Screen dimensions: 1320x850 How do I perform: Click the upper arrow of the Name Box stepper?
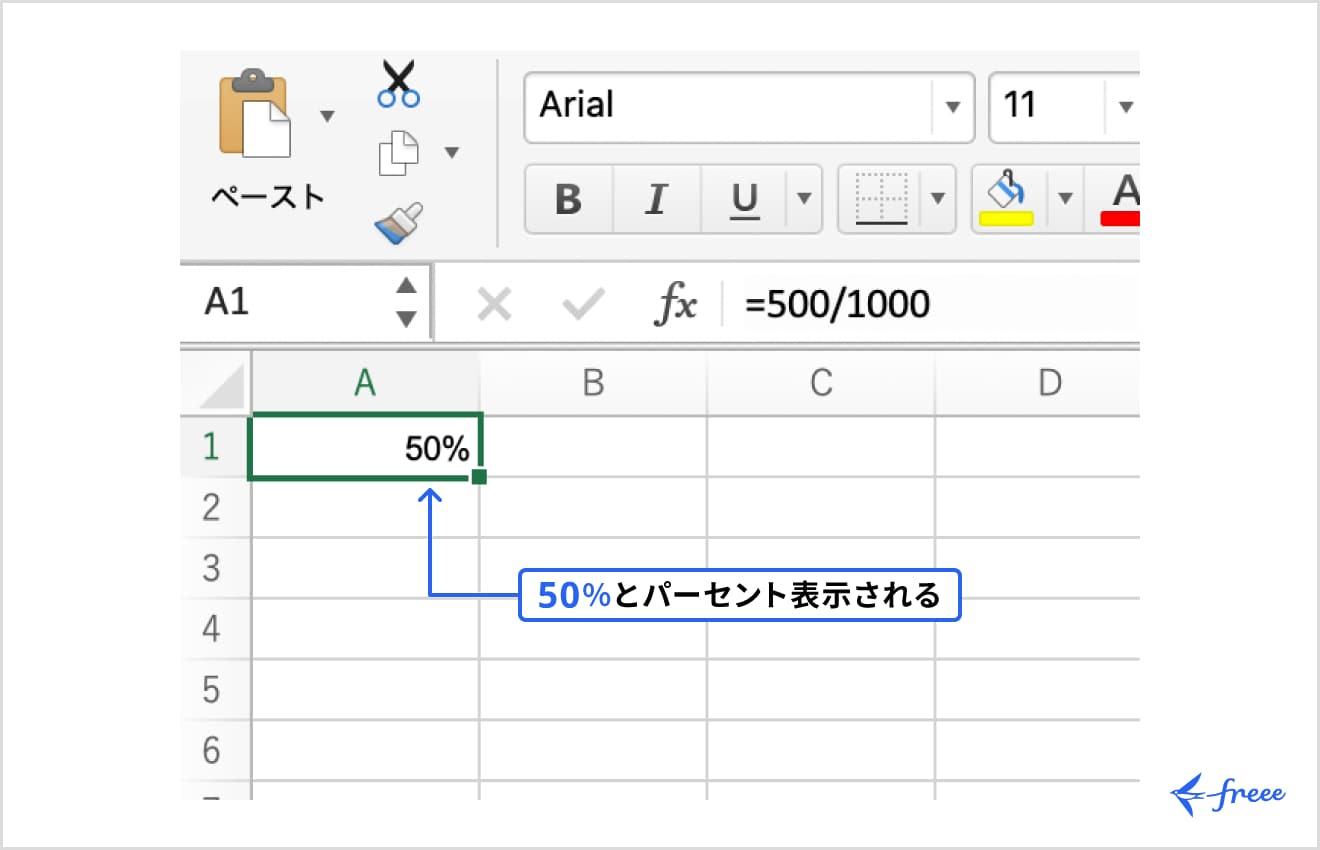pyautogui.click(x=407, y=287)
